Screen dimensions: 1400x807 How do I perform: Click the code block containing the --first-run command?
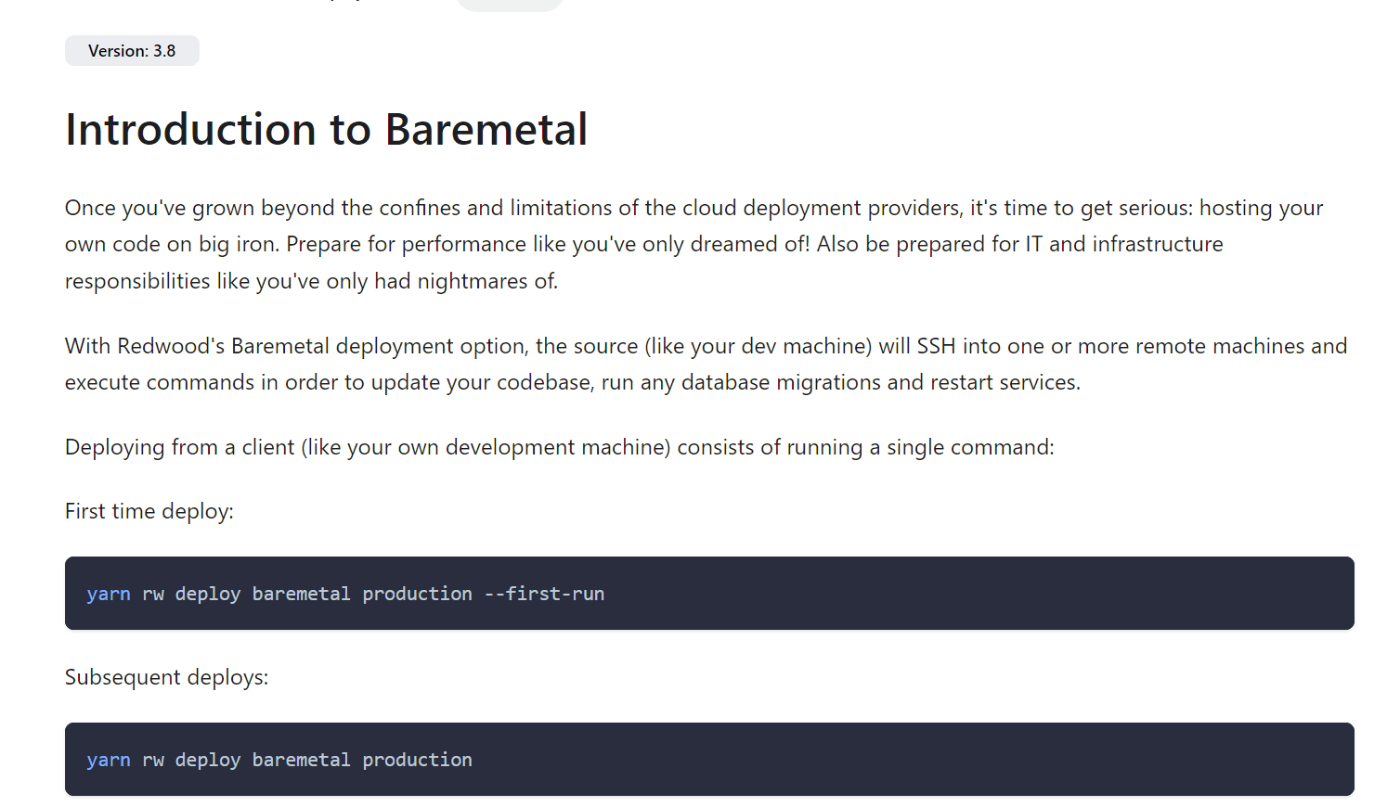click(709, 593)
